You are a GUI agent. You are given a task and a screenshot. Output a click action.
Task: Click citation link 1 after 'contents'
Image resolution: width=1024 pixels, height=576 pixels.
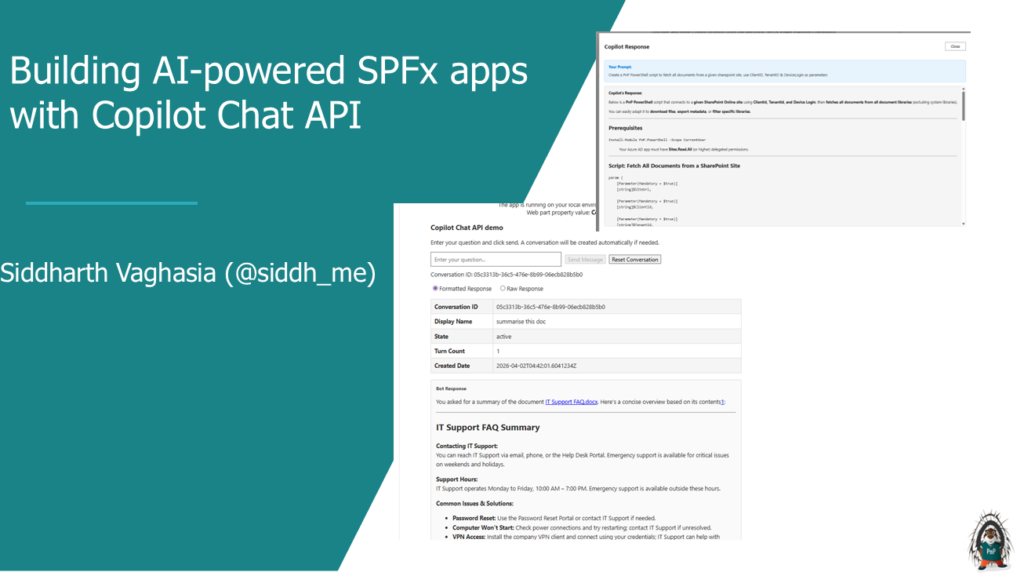722,402
